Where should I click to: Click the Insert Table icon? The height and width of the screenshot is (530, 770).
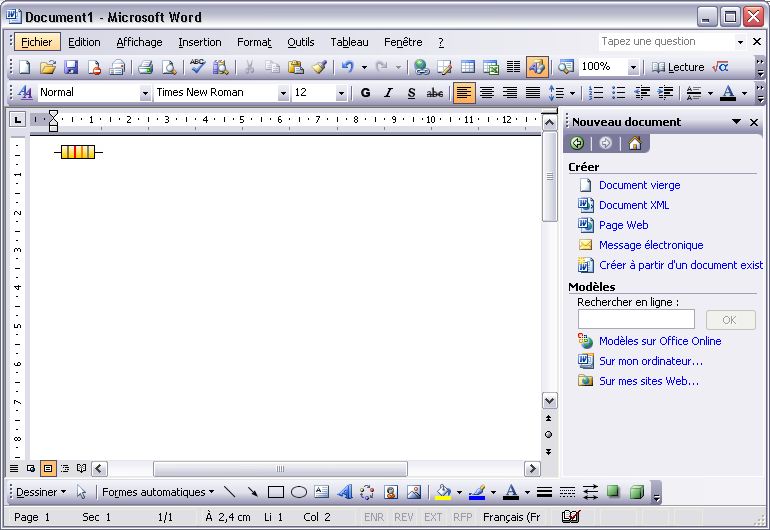pos(468,67)
